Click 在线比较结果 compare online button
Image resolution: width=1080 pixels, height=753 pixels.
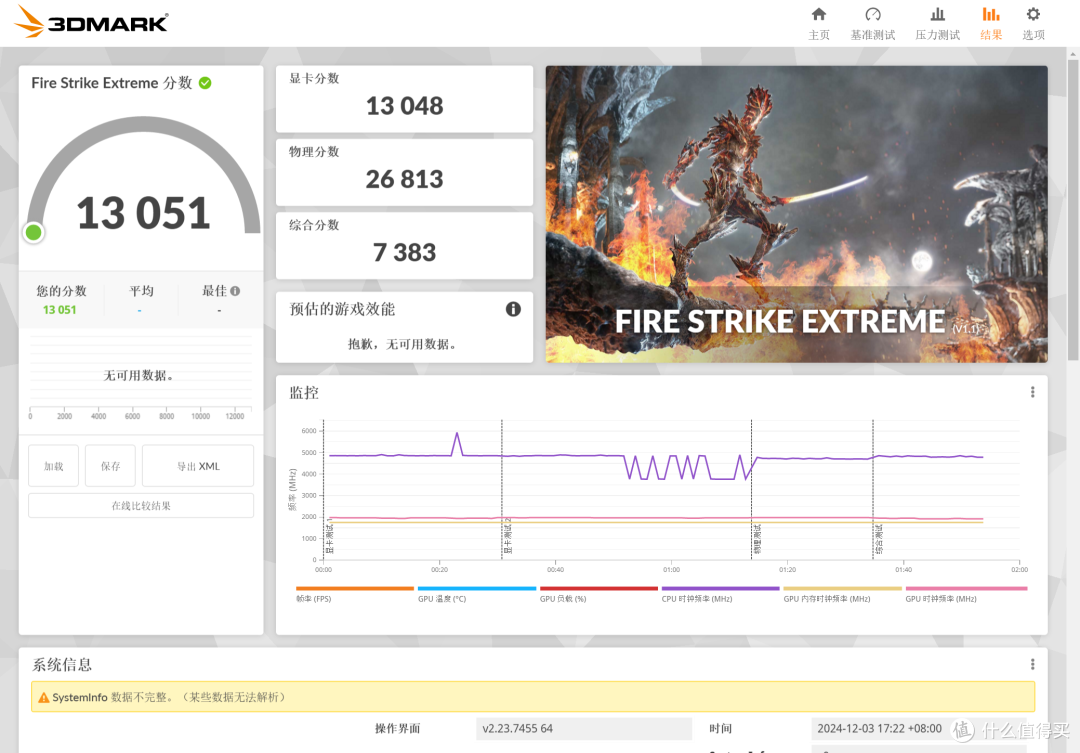(x=141, y=506)
